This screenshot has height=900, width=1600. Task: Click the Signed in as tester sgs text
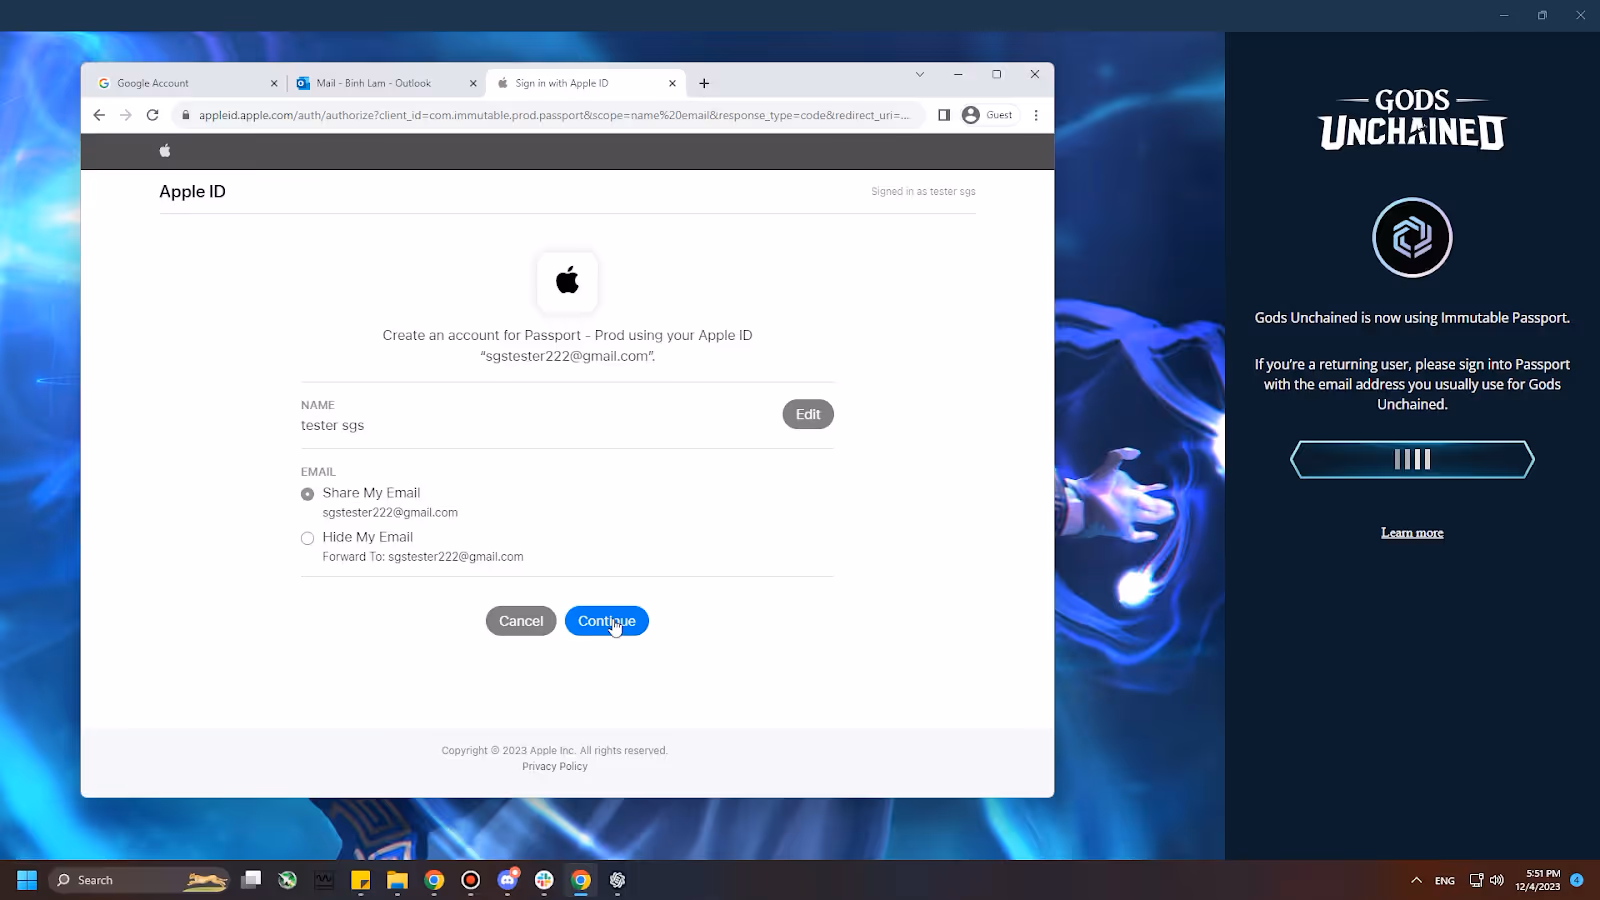(x=923, y=192)
